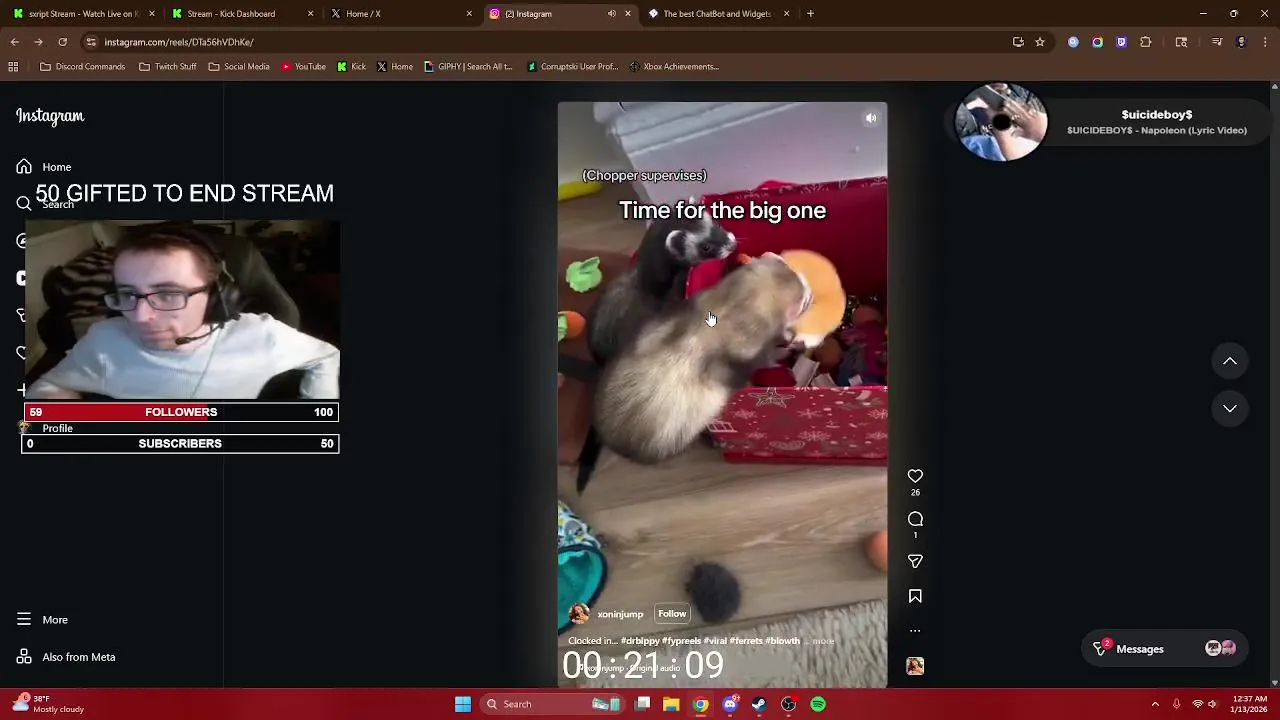This screenshot has height=720, width=1280.
Task: Open the Search item in Instagram's sidebar
Action: [x=45, y=204]
